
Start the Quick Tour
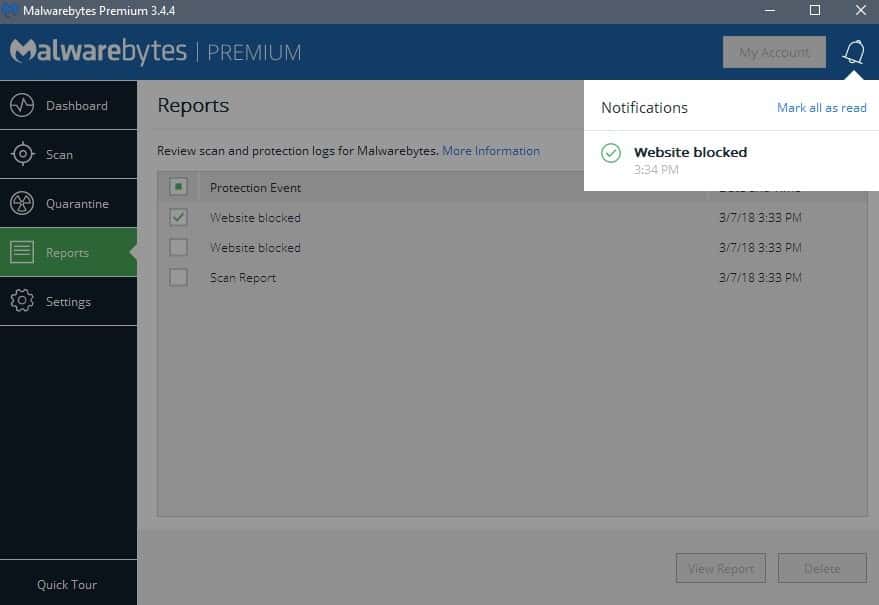tap(68, 584)
